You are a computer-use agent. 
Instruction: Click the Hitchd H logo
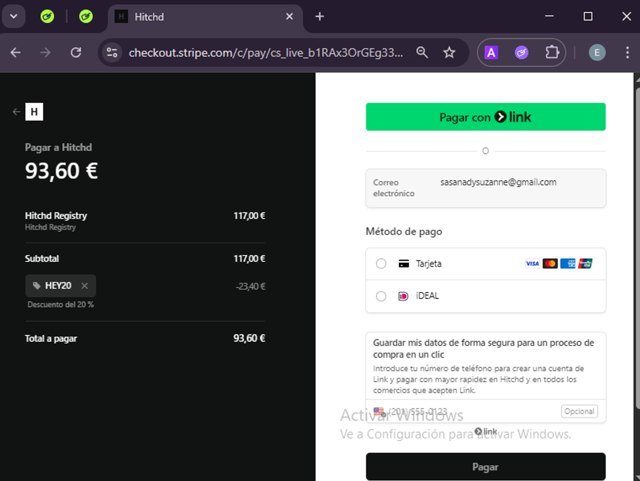click(x=34, y=111)
